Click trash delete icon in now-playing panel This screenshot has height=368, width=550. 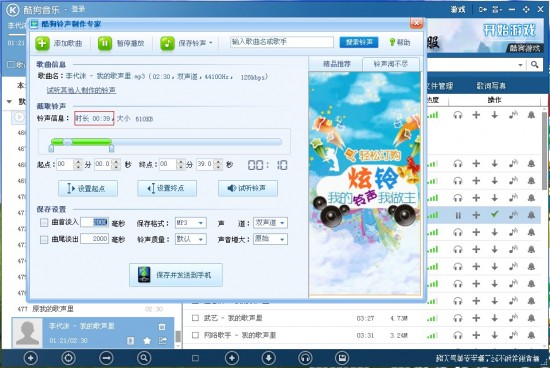click(162, 327)
